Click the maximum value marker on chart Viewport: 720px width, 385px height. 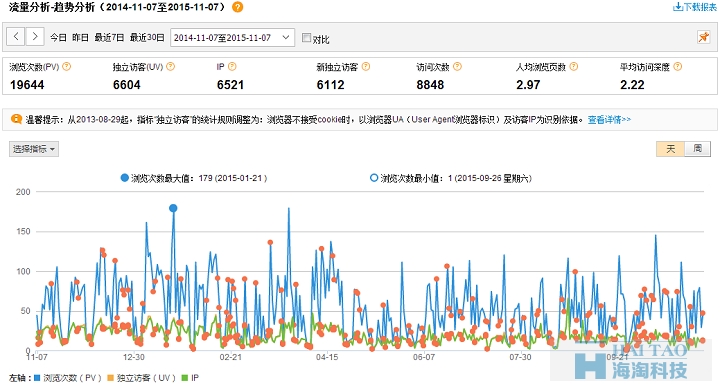tap(173, 208)
